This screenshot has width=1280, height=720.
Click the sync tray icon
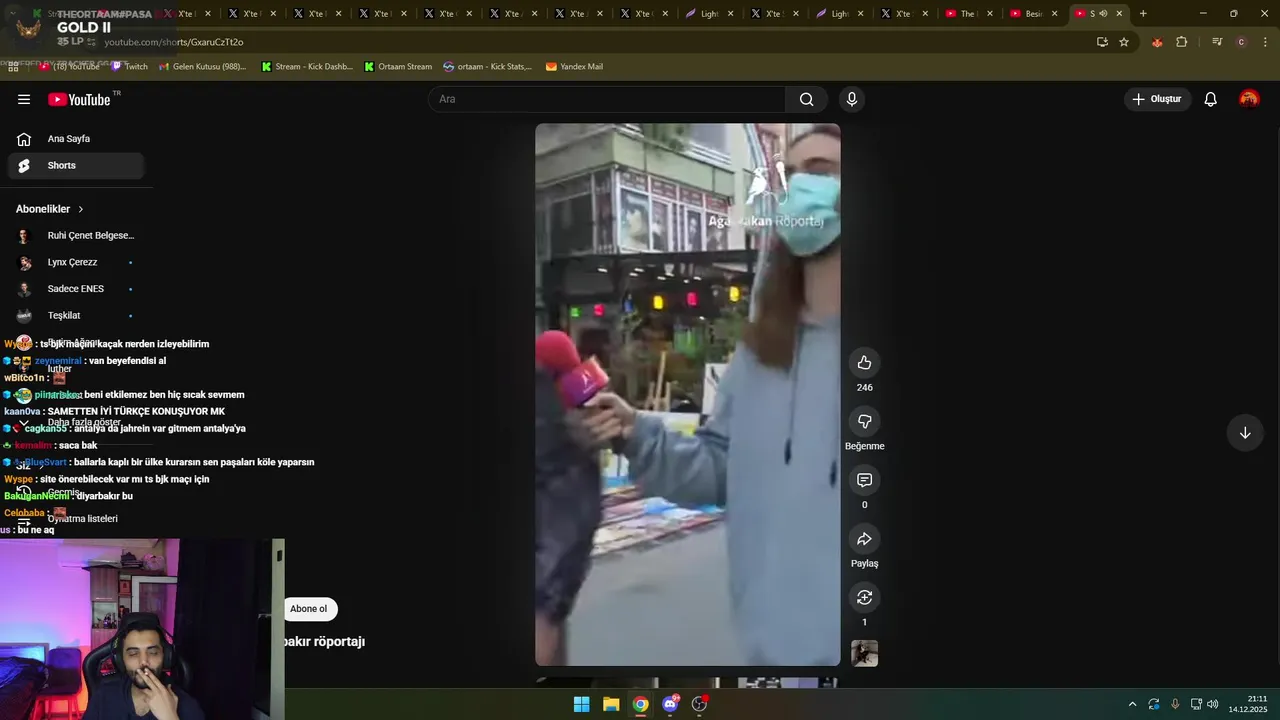point(1154,704)
